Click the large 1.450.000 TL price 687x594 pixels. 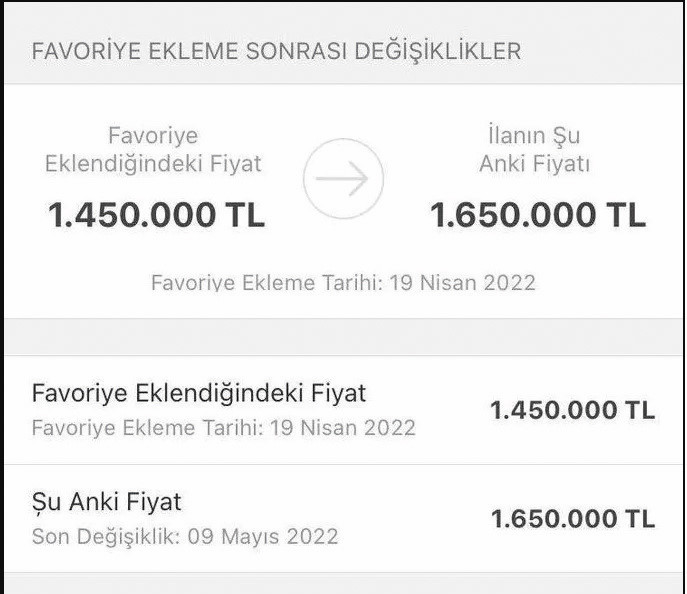(156, 215)
